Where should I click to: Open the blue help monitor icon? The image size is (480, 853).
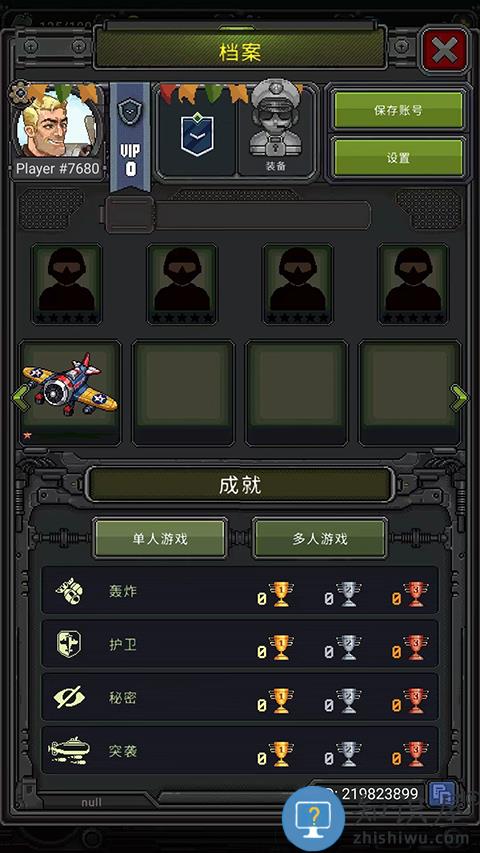(x=313, y=818)
